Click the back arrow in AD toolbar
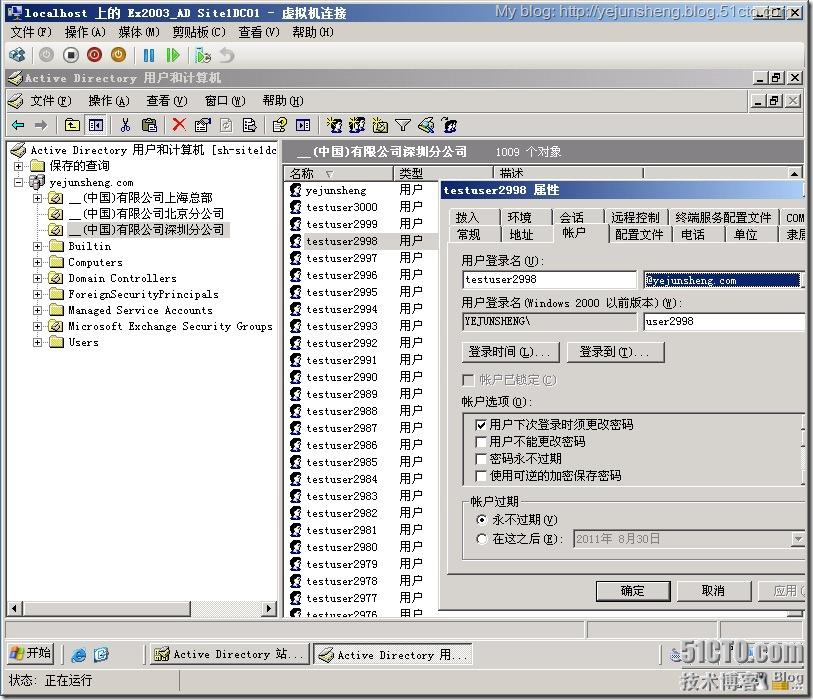Screen dimensions: 813x700 (x=18, y=125)
